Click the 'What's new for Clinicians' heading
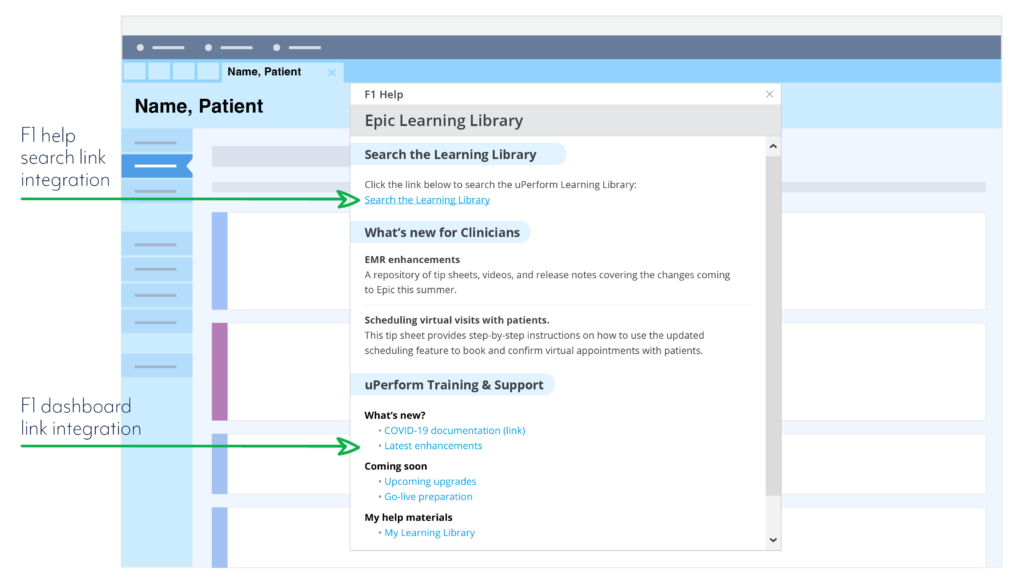The width and height of the screenshot is (1024, 582). coord(442,233)
